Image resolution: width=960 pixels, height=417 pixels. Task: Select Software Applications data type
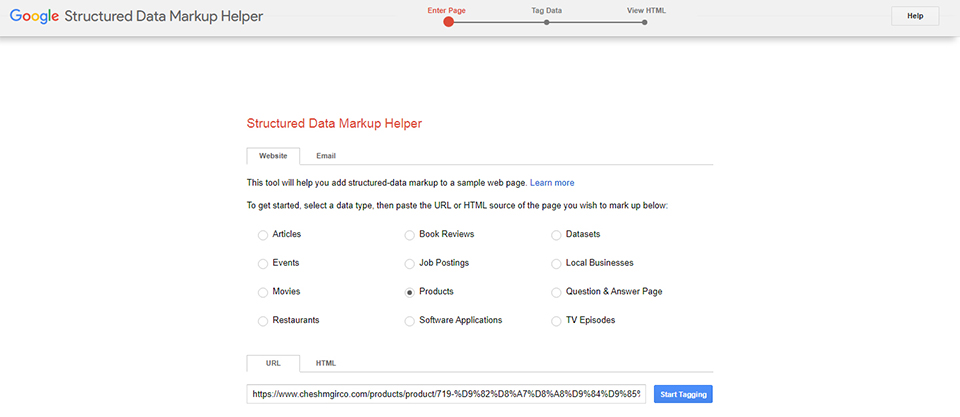[x=410, y=321]
